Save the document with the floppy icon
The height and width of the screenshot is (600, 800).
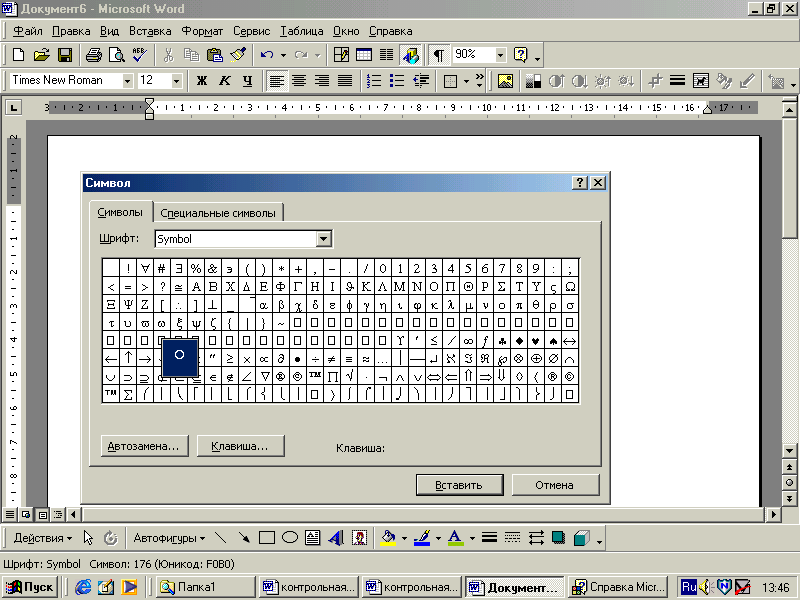[65, 55]
